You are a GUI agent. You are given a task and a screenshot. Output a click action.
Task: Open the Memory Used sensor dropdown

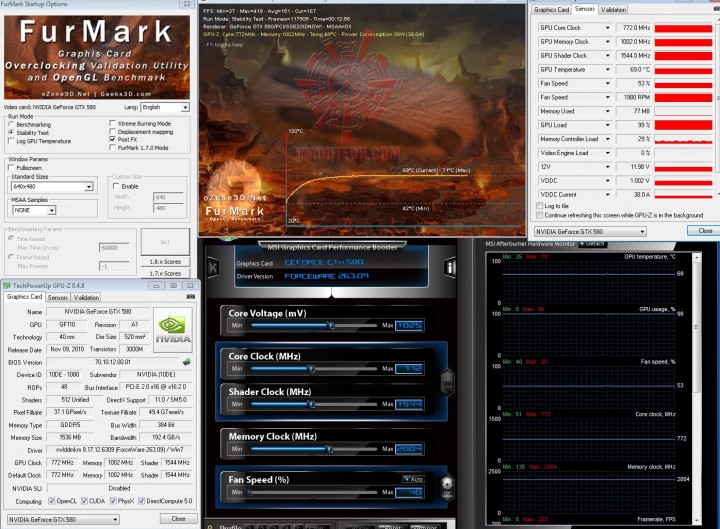pos(608,111)
